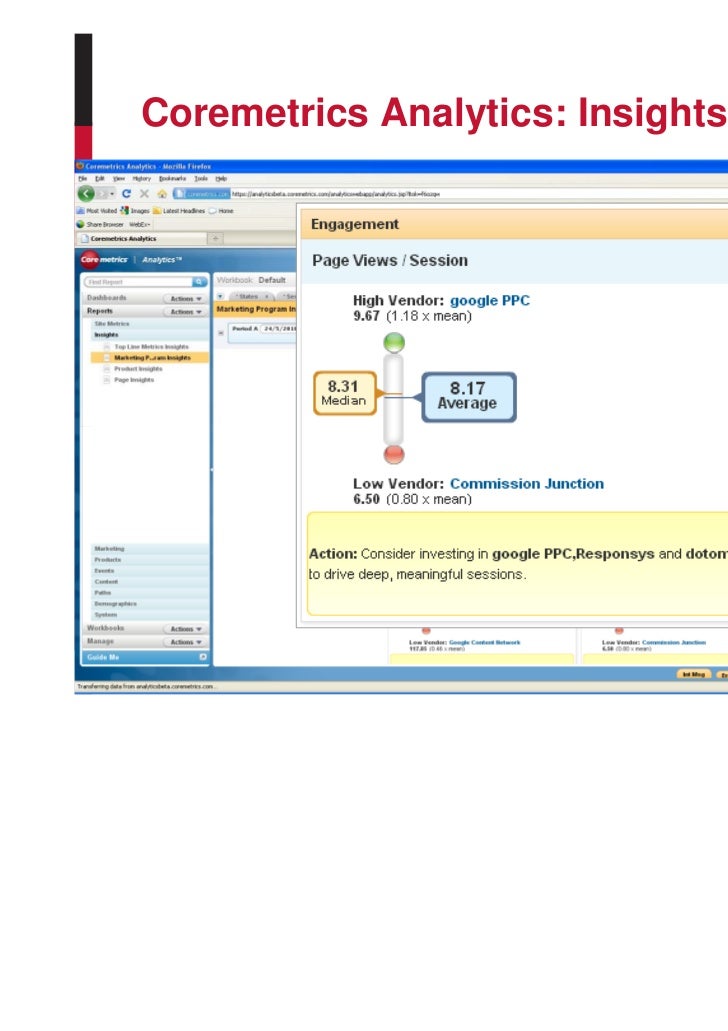This screenshot has width=728, height=1031.
Task: Open a new tab with plus button
Action: point(216,239)
